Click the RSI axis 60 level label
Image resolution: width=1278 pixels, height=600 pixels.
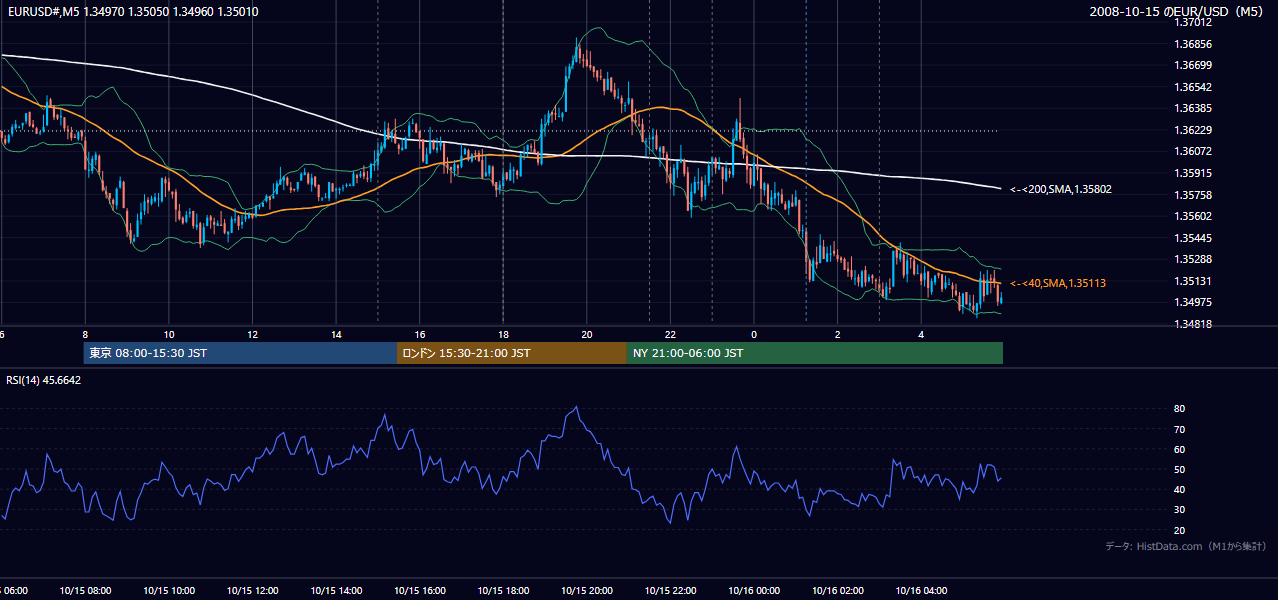tap(1179, 449)
